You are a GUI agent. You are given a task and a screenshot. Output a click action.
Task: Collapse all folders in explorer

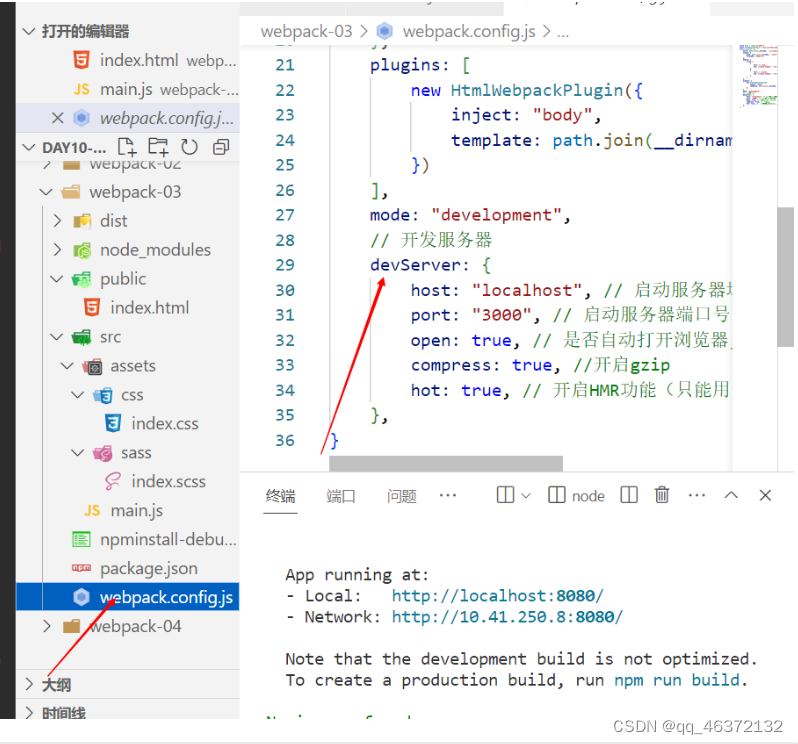221,147
